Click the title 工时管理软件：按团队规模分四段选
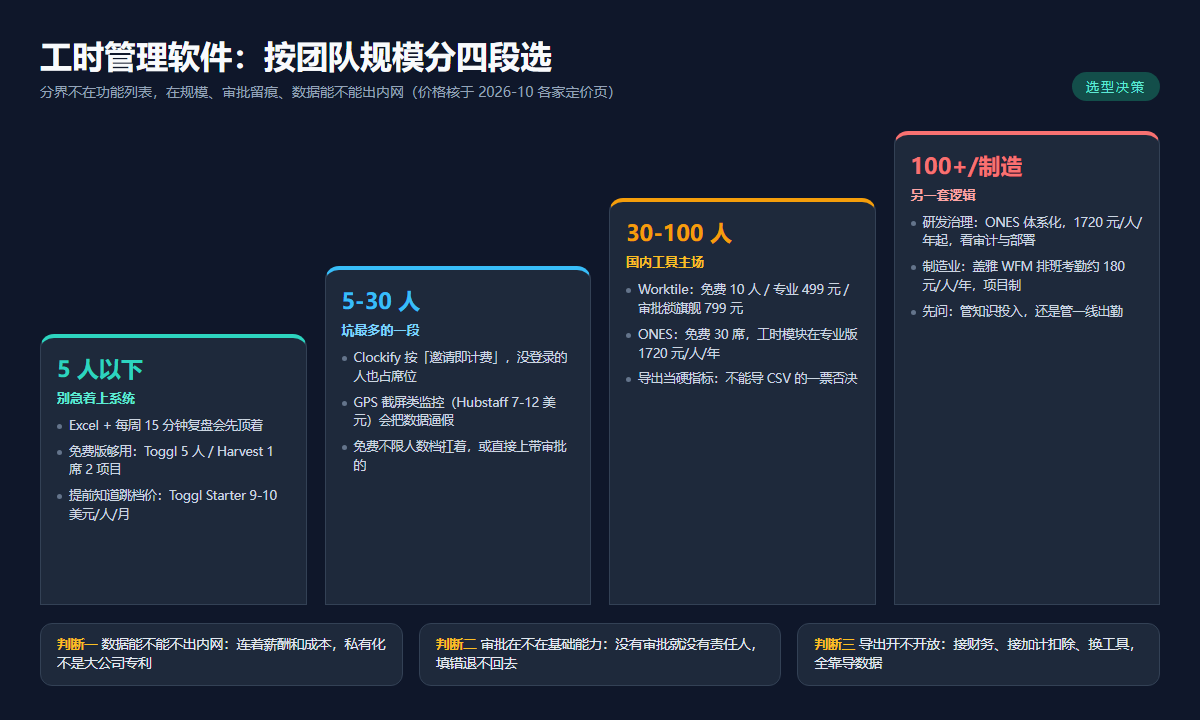Viewport: 1200px width, 720px height. [x=296, y=58]
